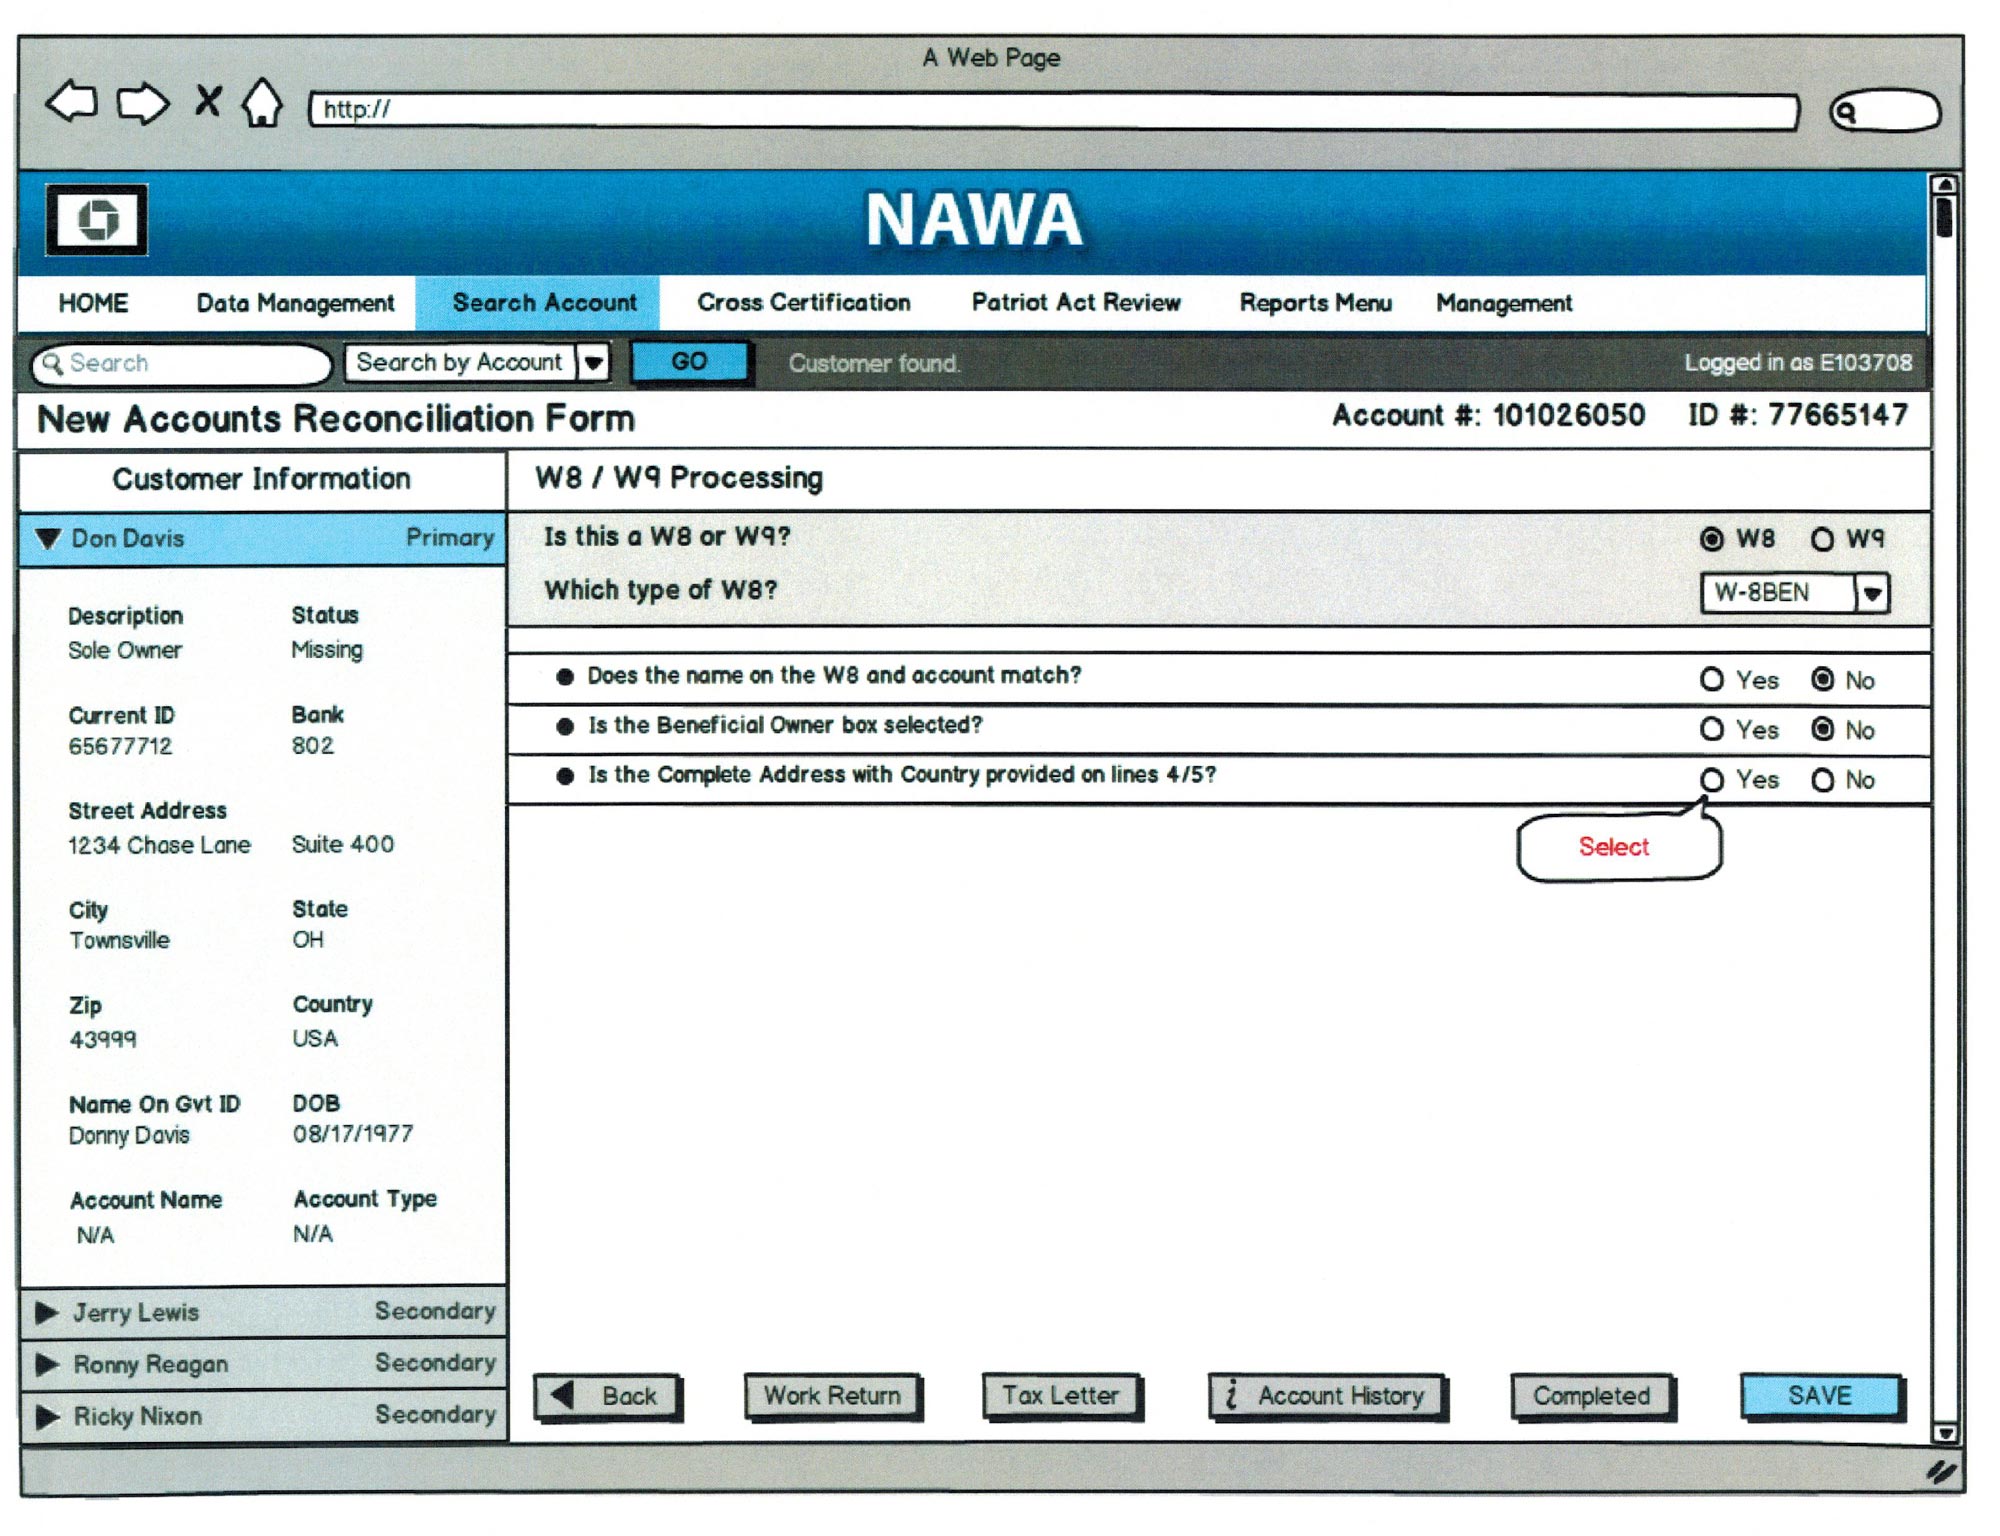Click the magnifier in browser search box
Image resolution: width=2000 pixels, height=1536 pixels.
tap(1846, 112)
